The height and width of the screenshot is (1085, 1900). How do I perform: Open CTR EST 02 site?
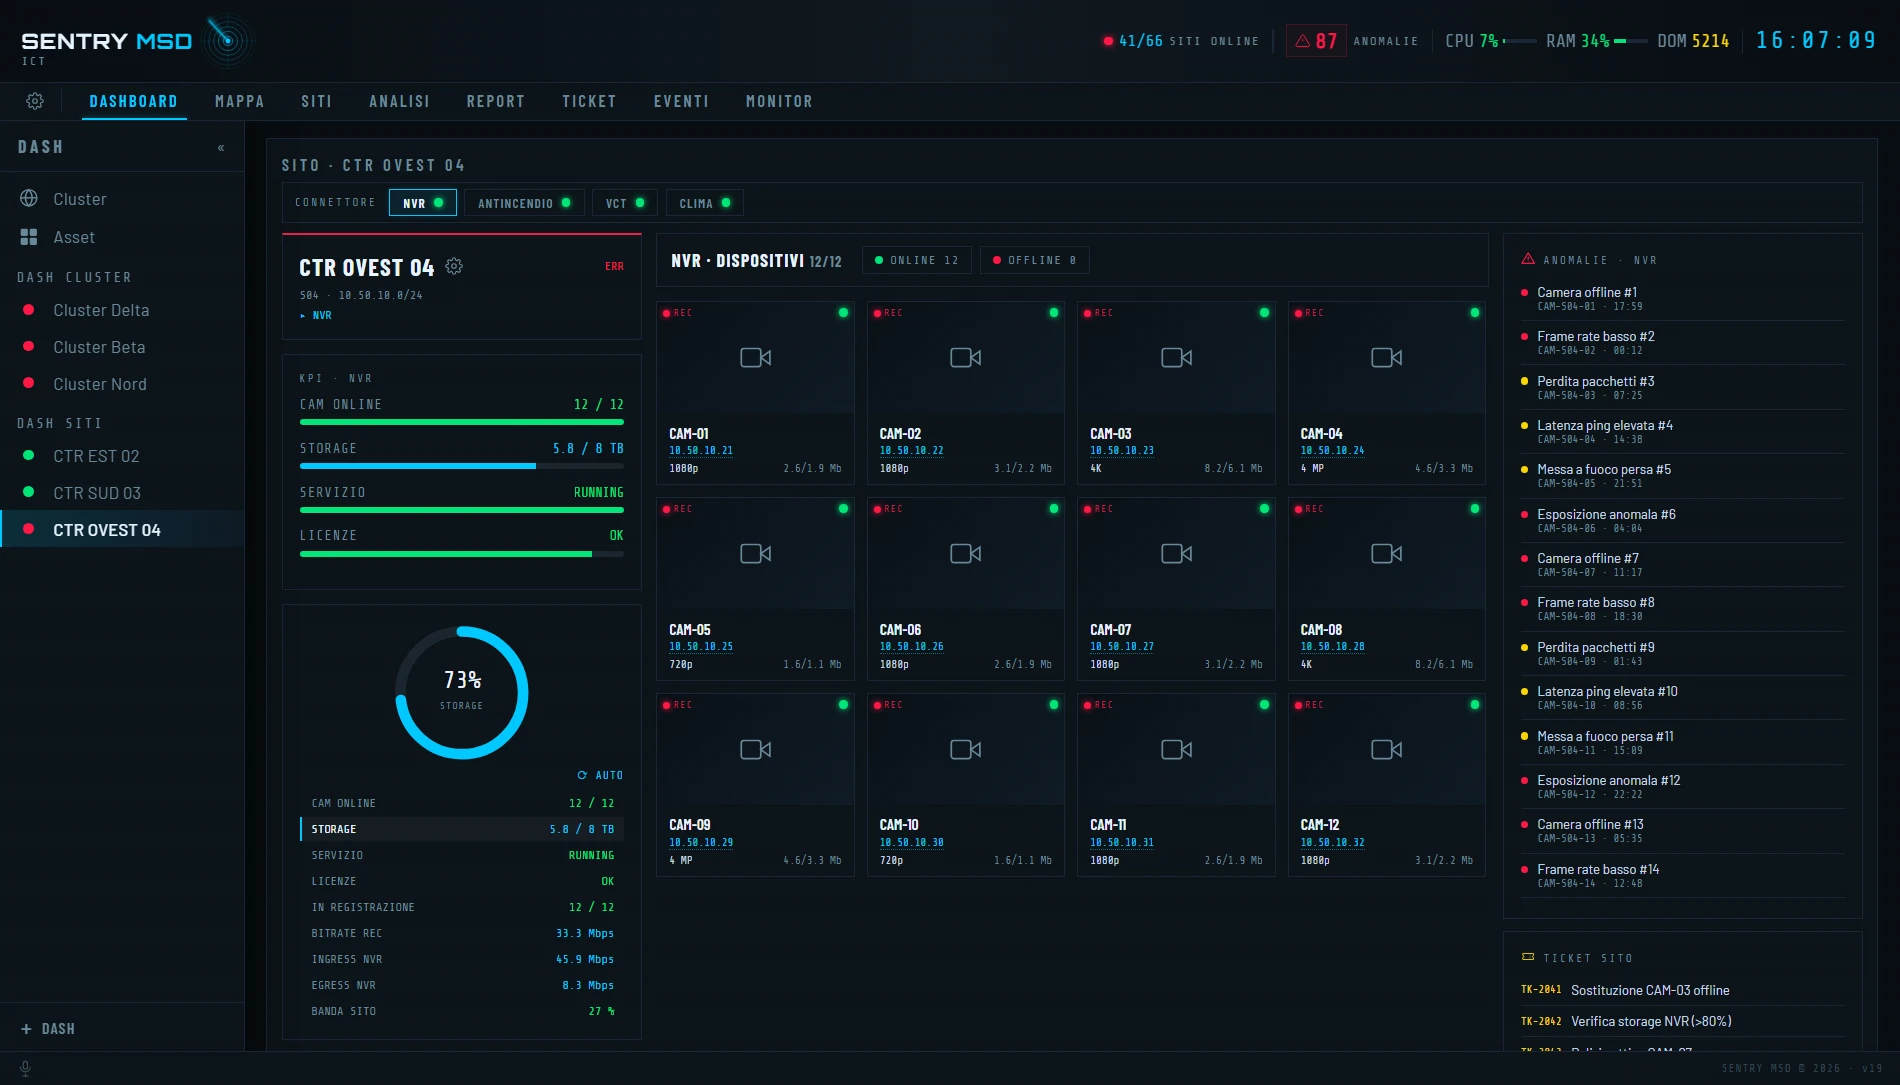(122, 456)
